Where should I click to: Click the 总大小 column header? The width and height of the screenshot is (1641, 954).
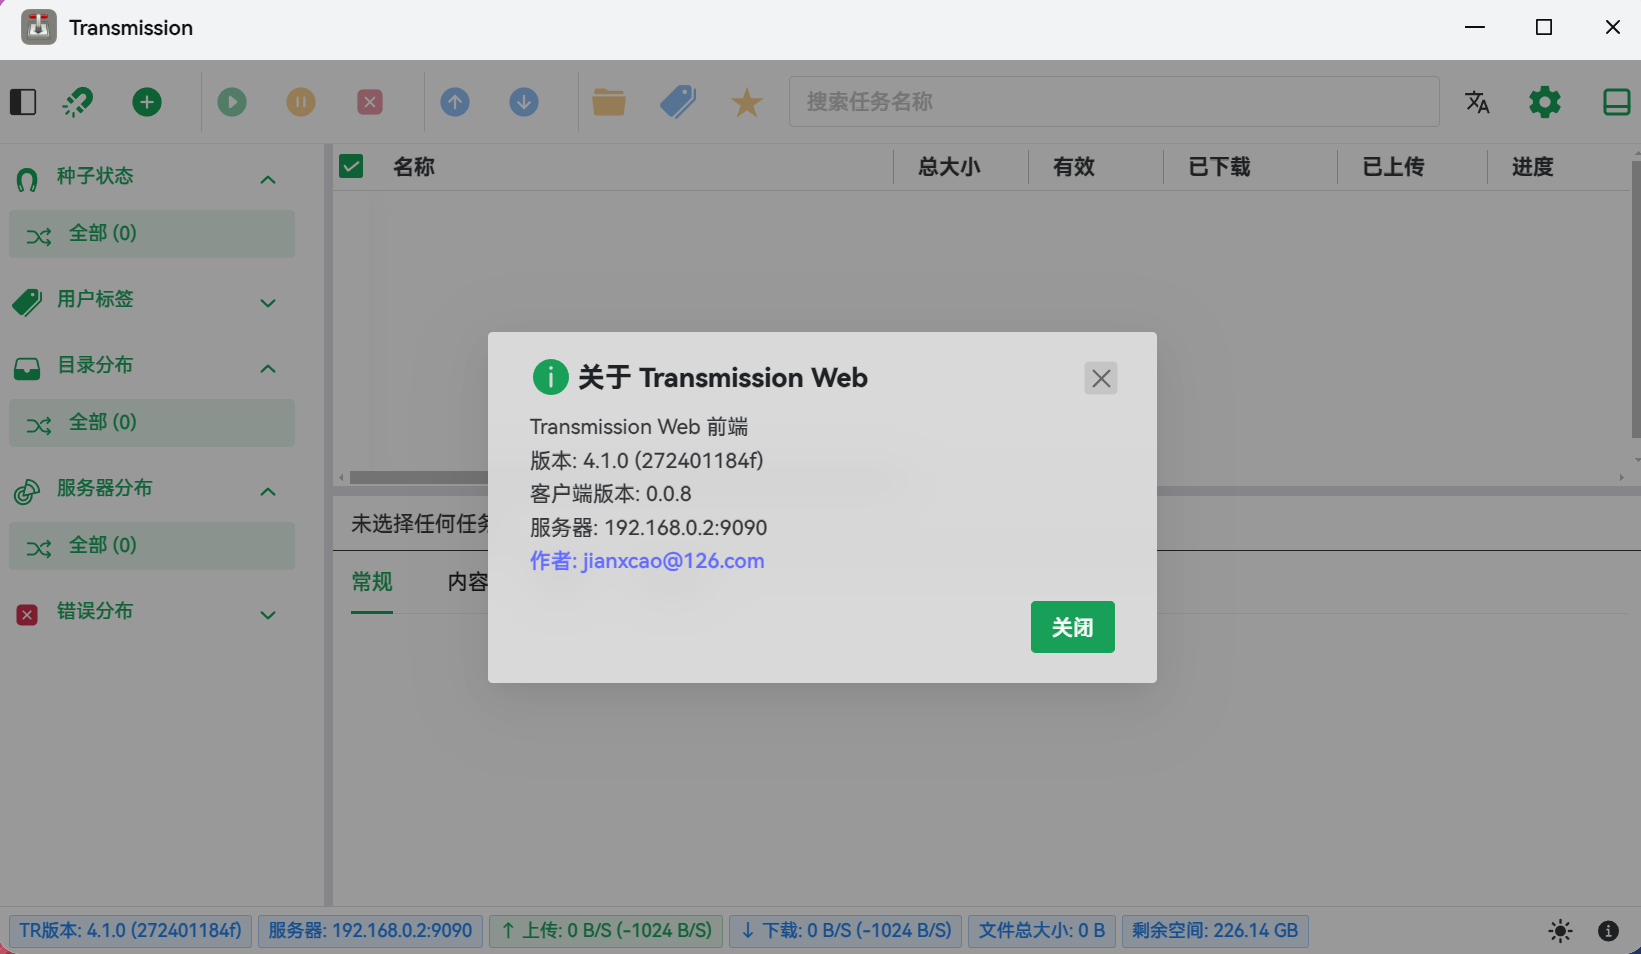point(949,167)
